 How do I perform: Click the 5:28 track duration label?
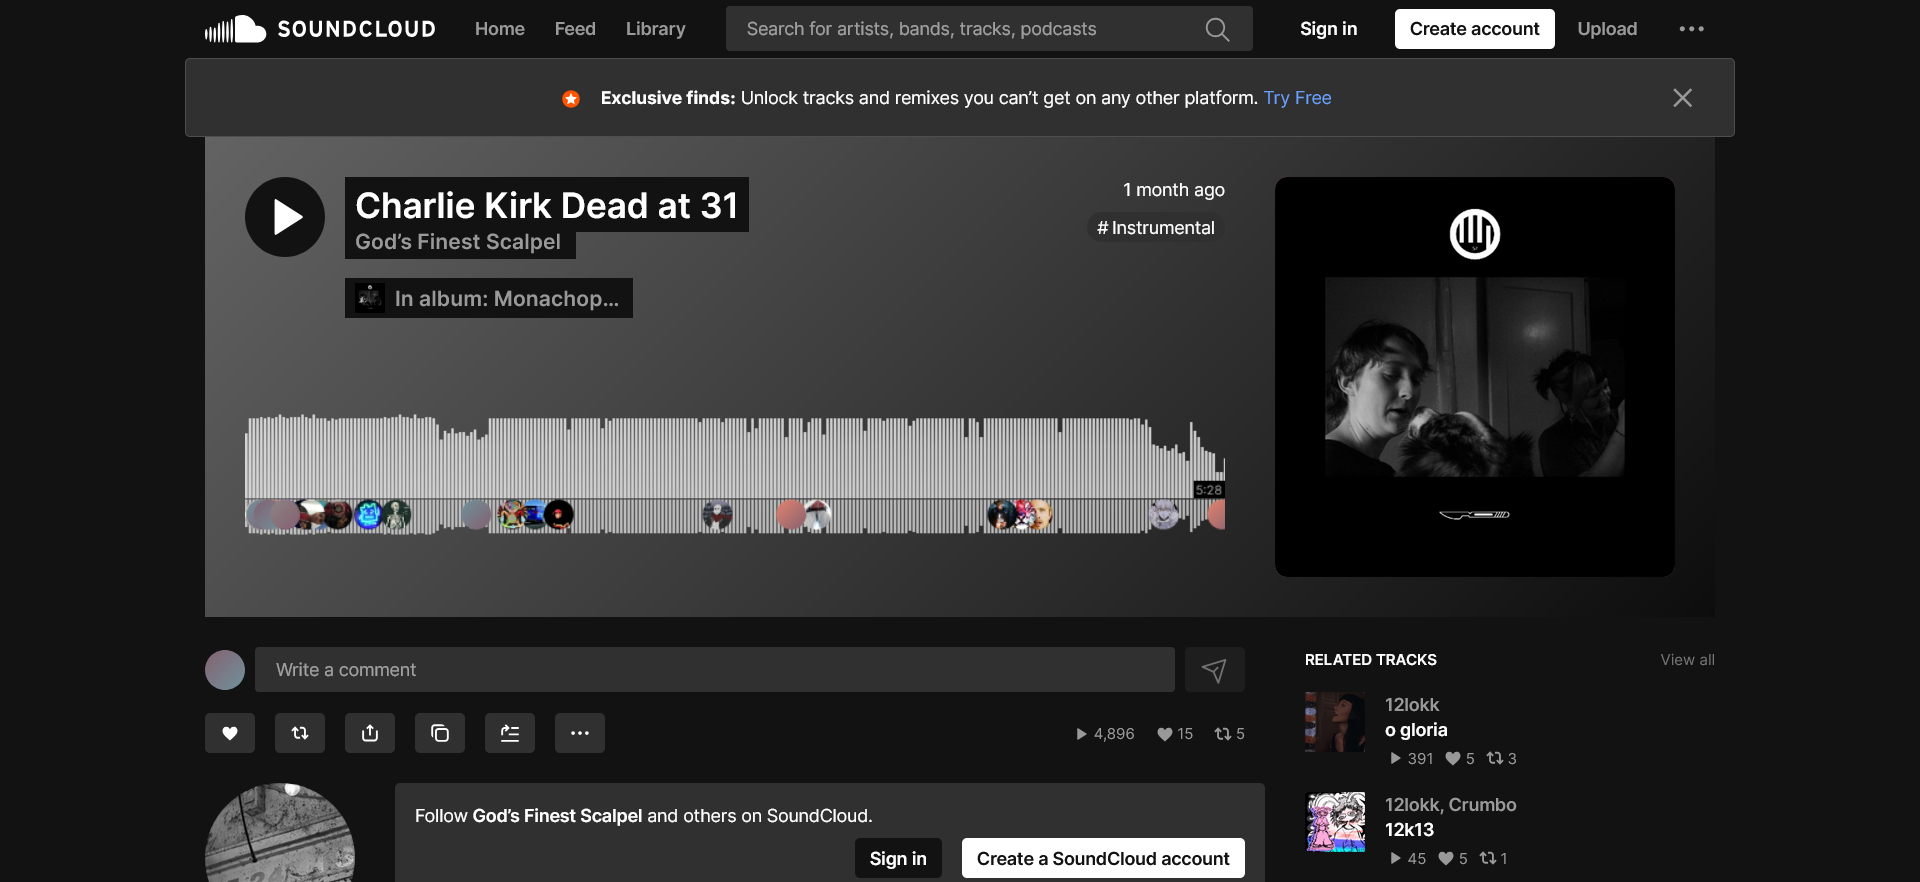[x=1208, y=490]
